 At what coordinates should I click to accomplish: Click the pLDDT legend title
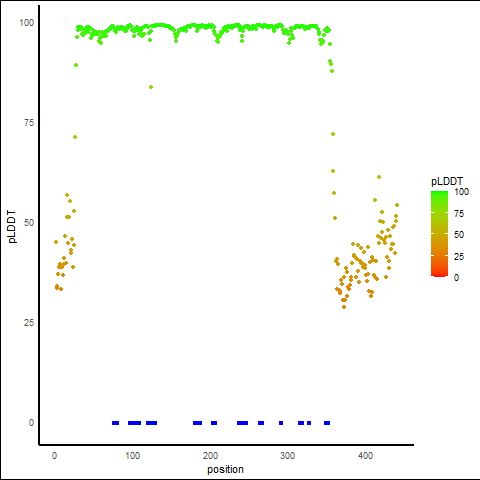pyautogui.click(x=447, y=181)
